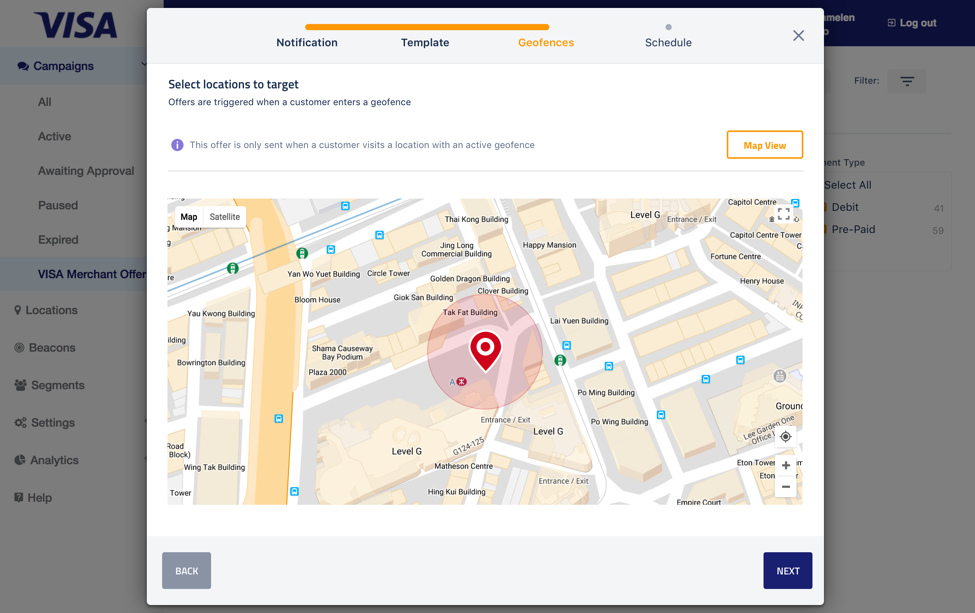Click the Beacons icon in sidebar
This screenshot has width=975, height=613.
[x=19, y=348]
